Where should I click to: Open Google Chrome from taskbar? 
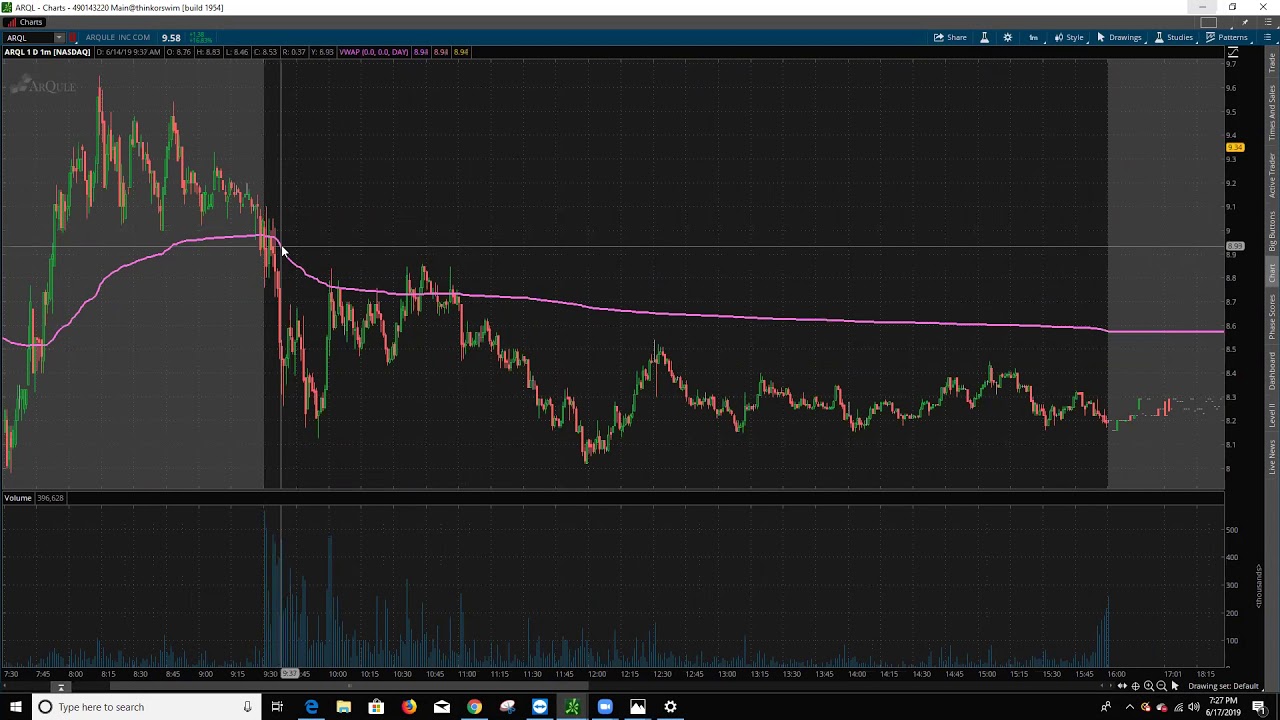[474, 707]
